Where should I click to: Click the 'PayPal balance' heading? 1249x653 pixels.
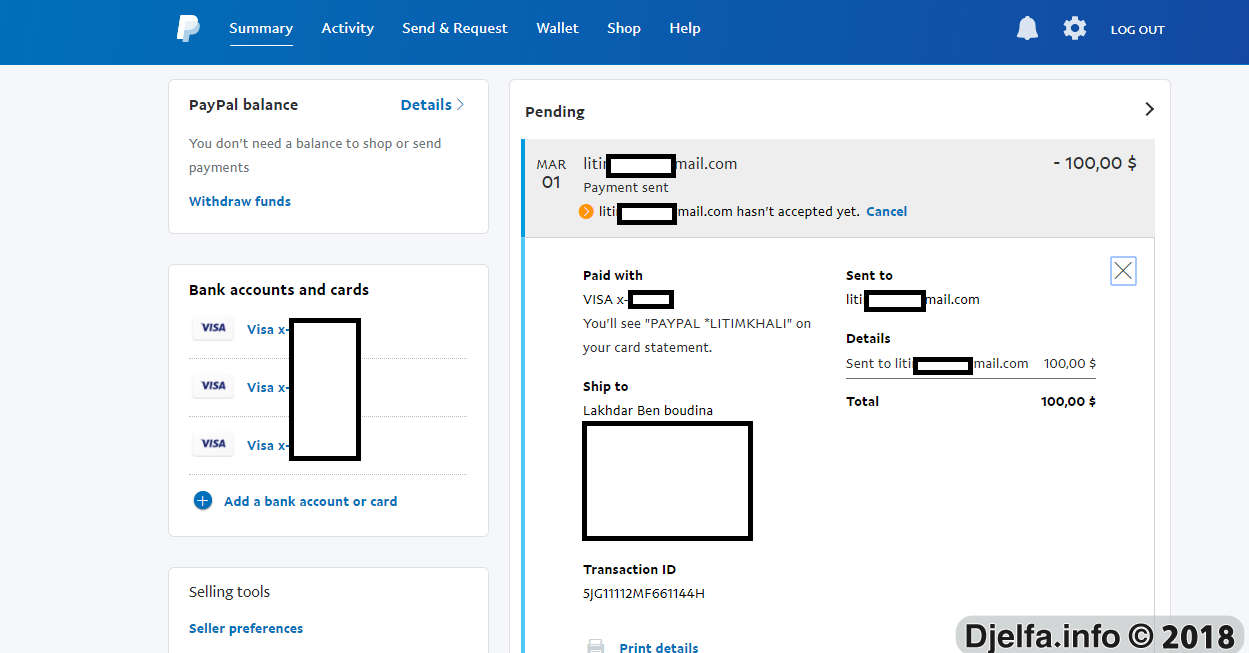click(x=243, y=104)
